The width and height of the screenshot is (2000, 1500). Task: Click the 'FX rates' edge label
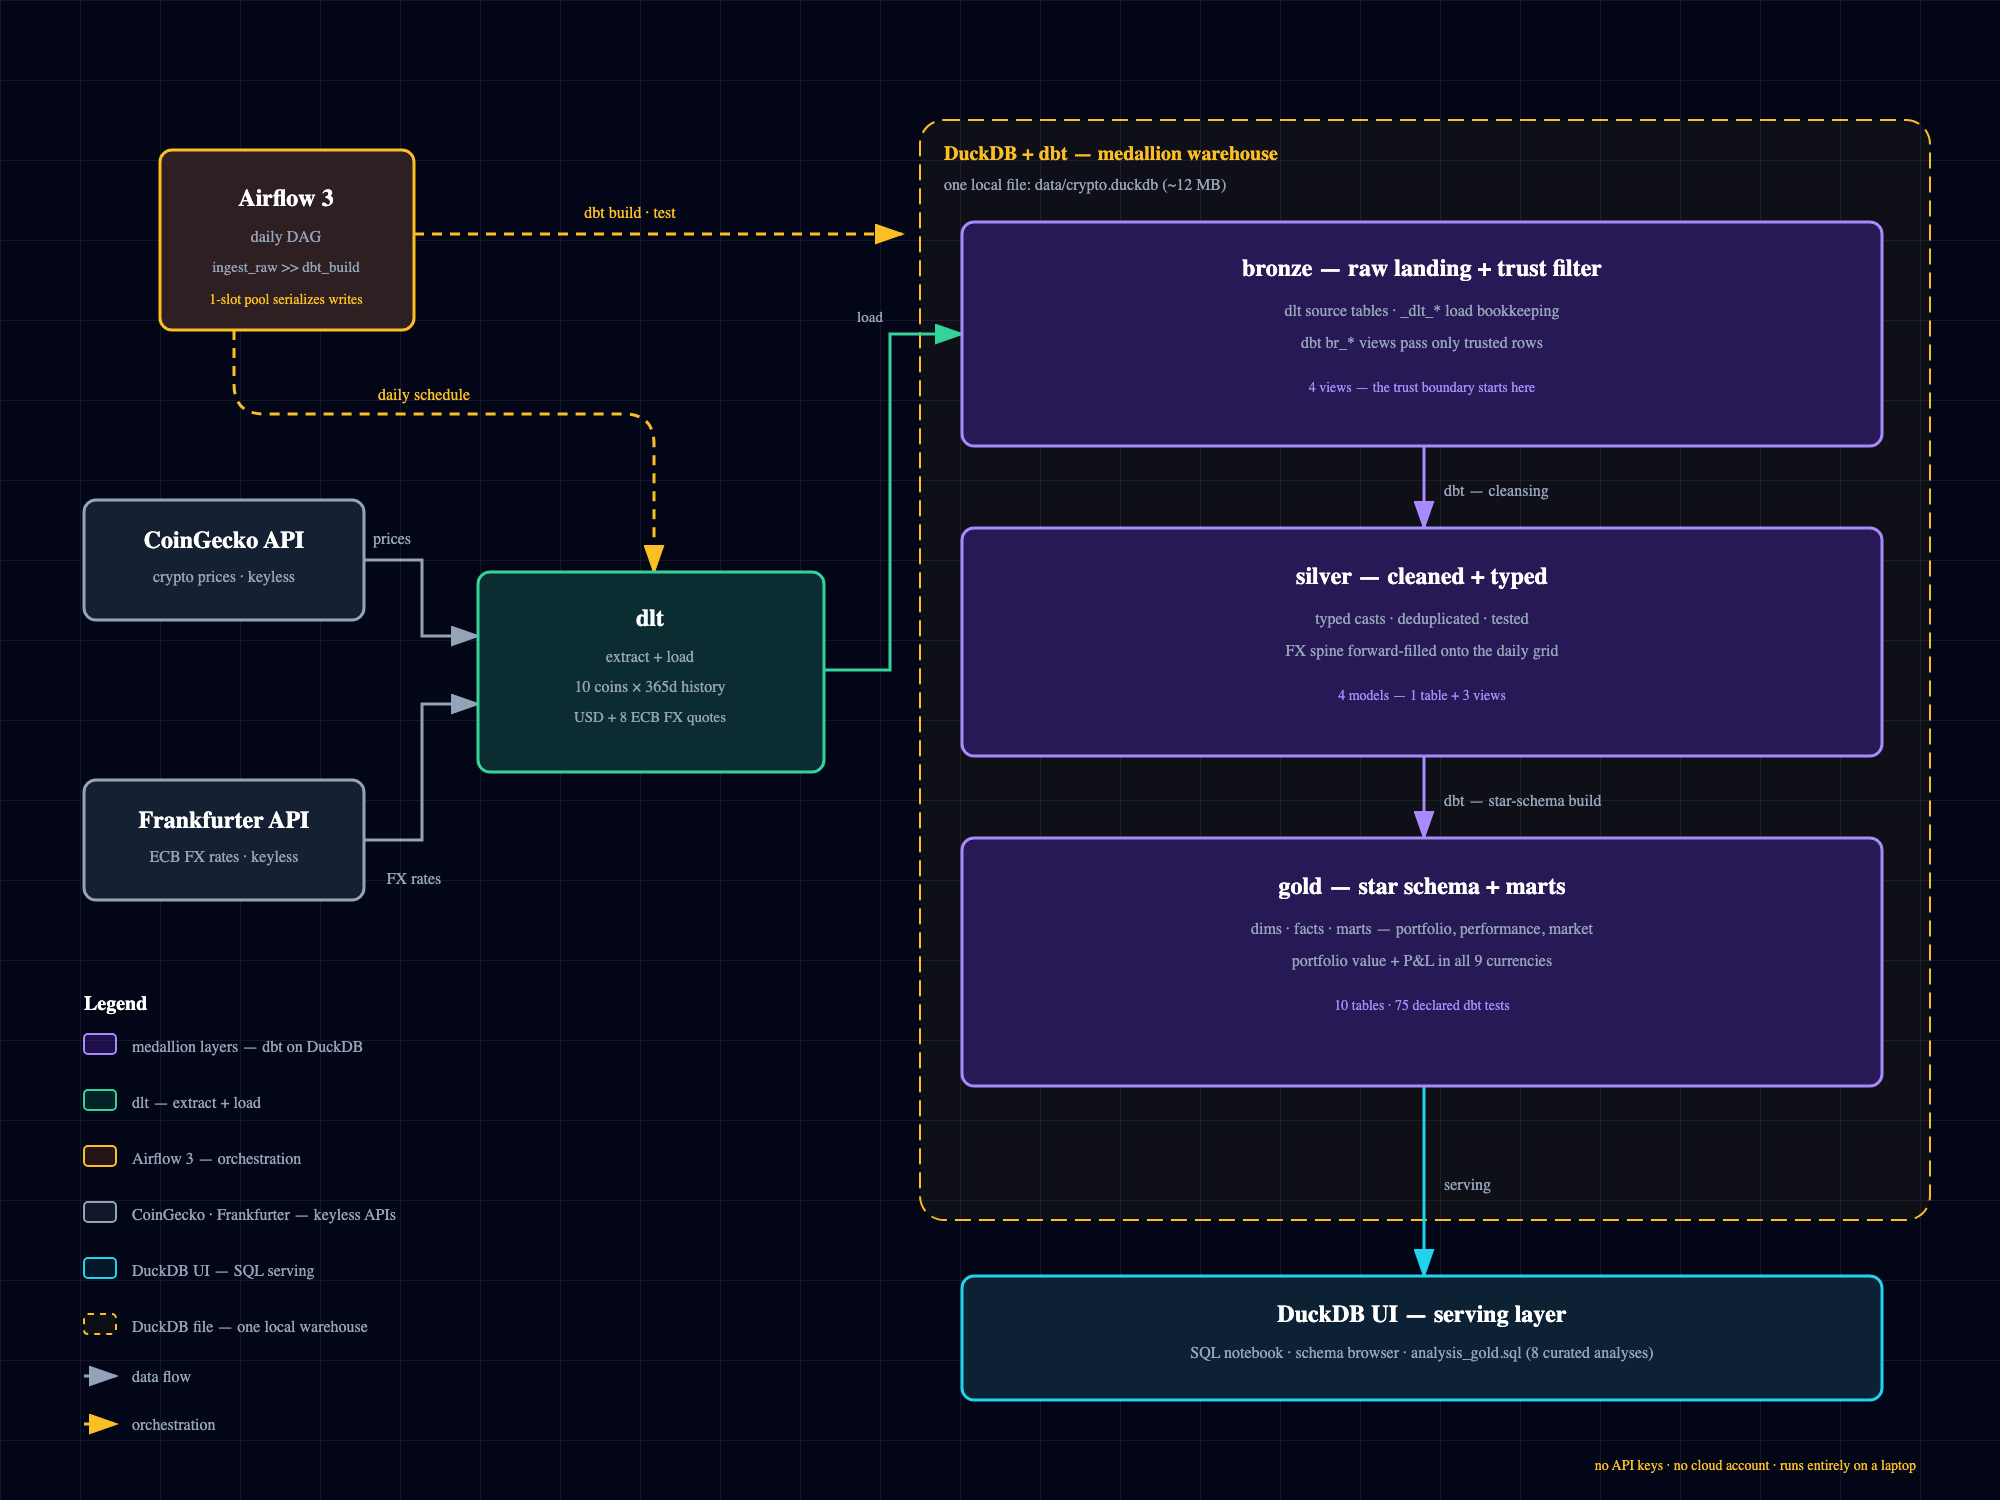point(414,879)
